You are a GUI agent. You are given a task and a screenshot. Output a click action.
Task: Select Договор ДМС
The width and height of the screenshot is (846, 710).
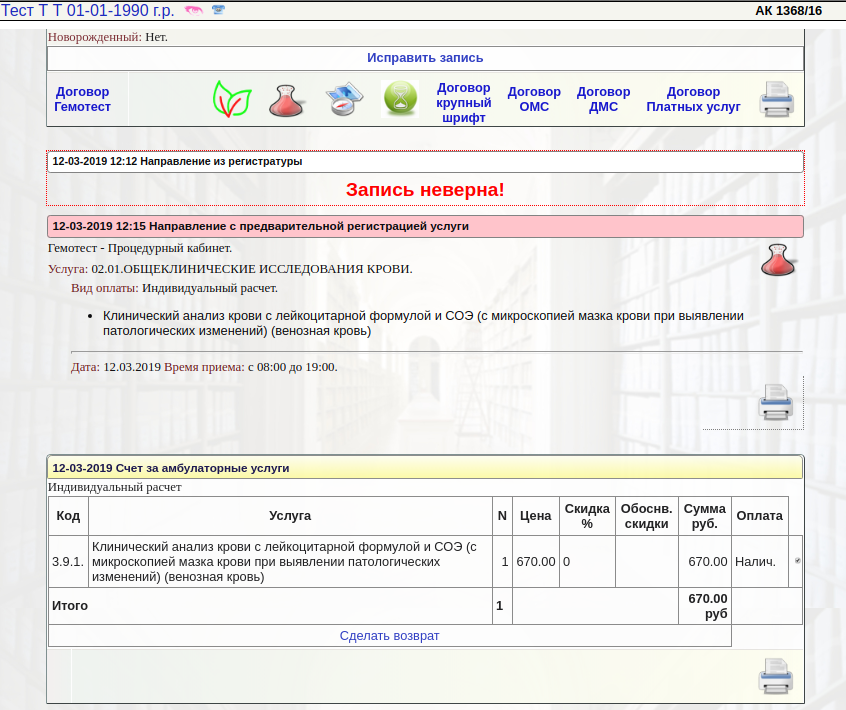point(603,99)
